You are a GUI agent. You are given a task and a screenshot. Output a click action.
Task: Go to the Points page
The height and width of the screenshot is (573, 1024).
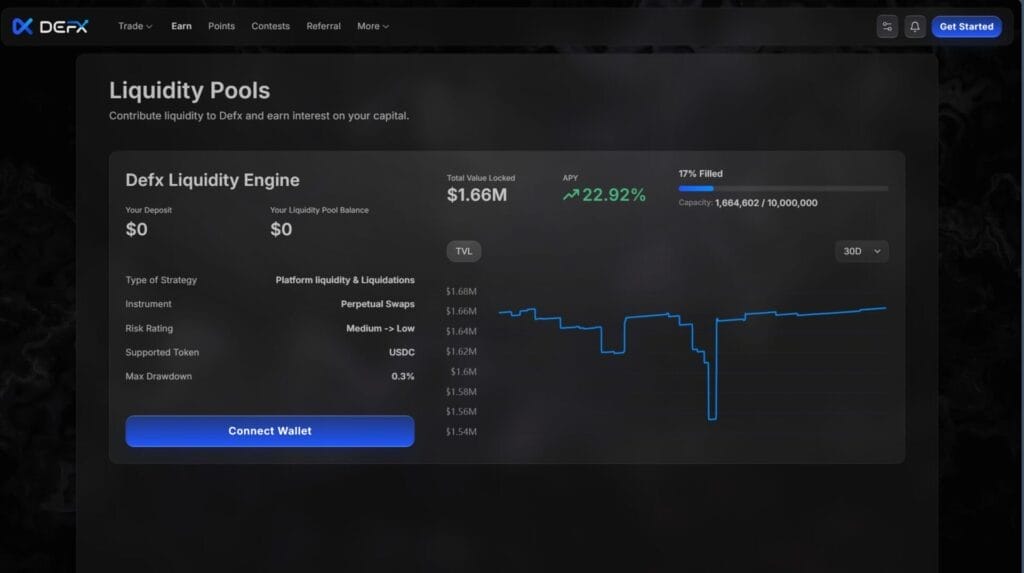click(221, 26)
